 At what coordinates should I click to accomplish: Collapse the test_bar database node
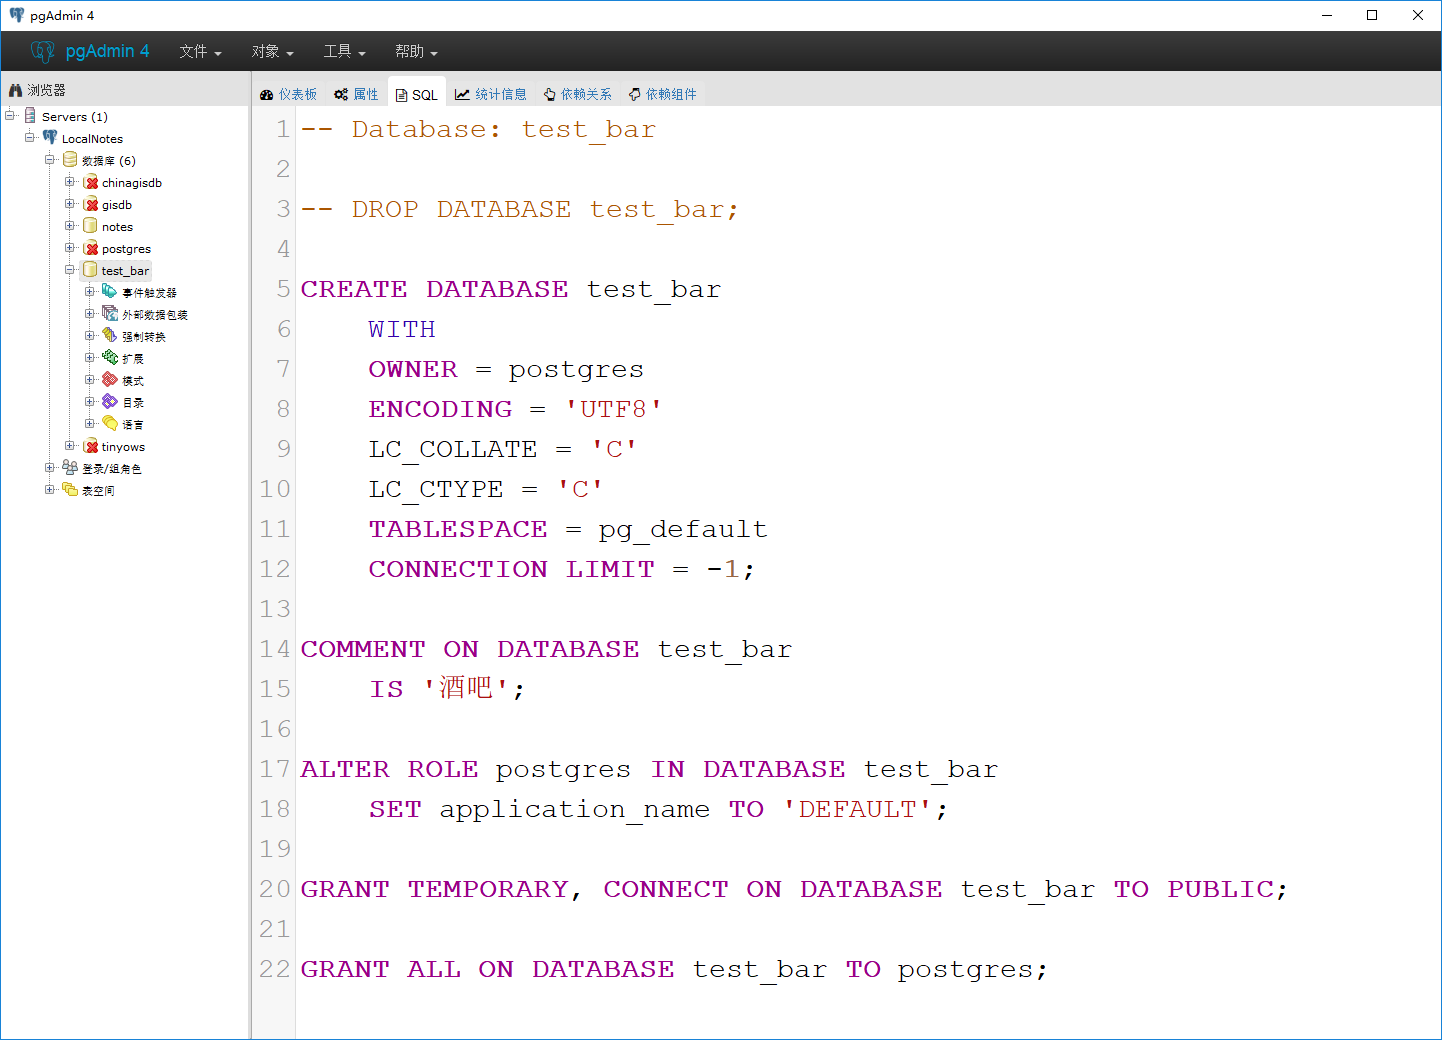click(70, 270)
